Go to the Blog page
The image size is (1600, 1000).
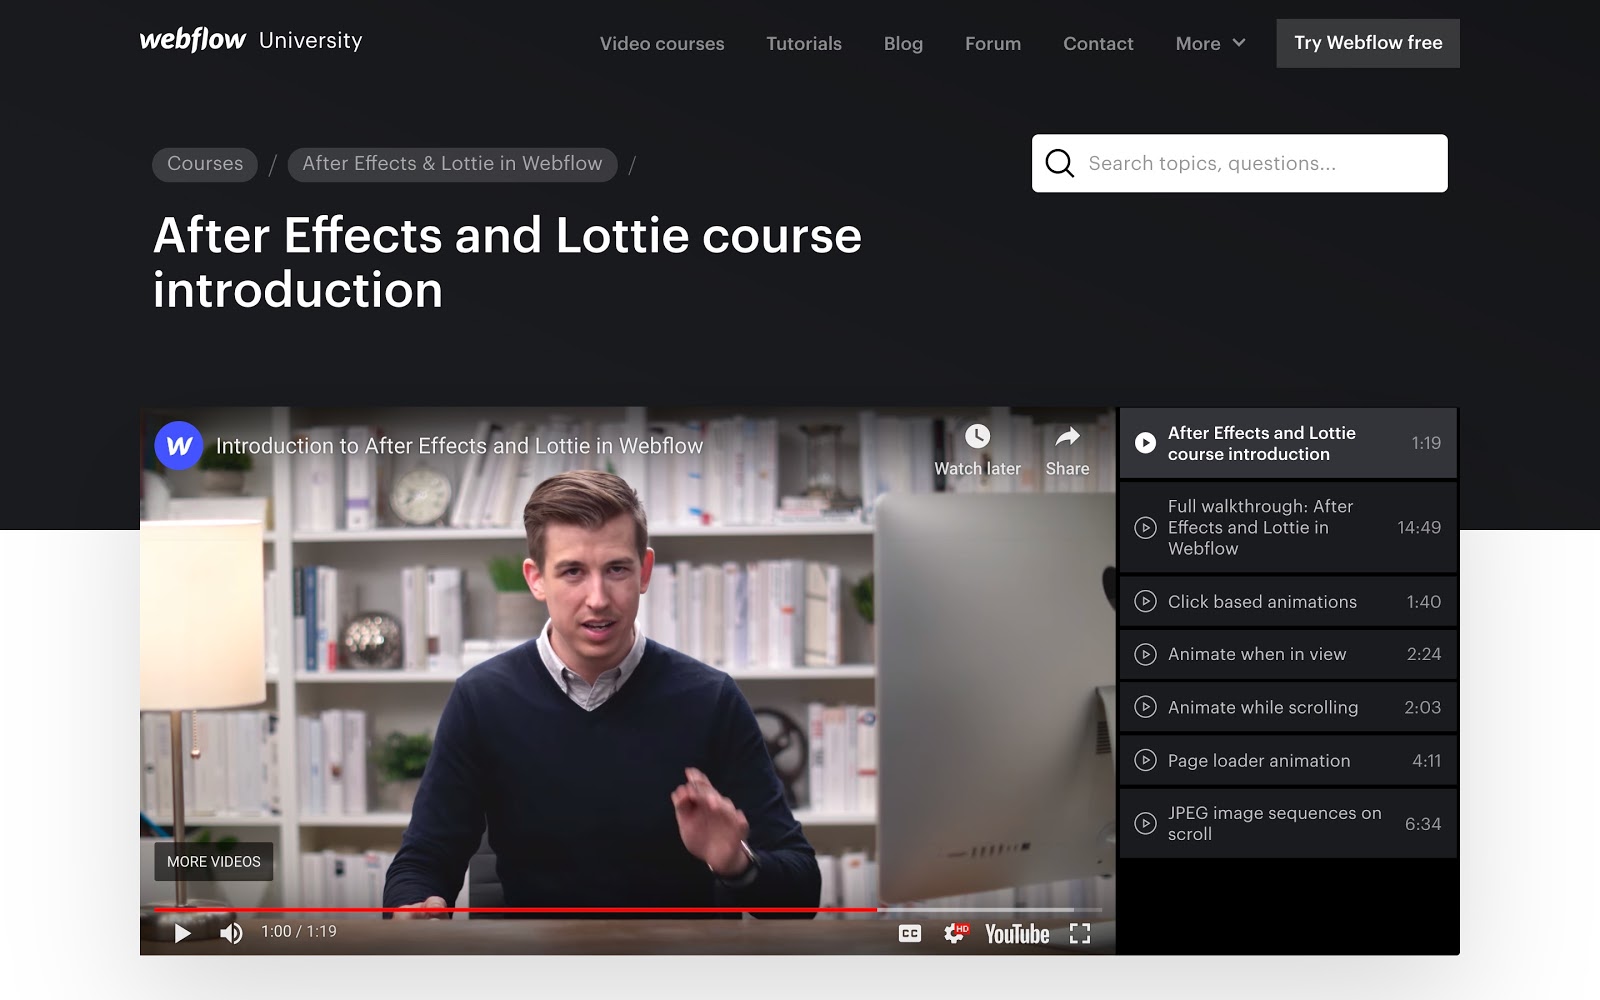903,43
